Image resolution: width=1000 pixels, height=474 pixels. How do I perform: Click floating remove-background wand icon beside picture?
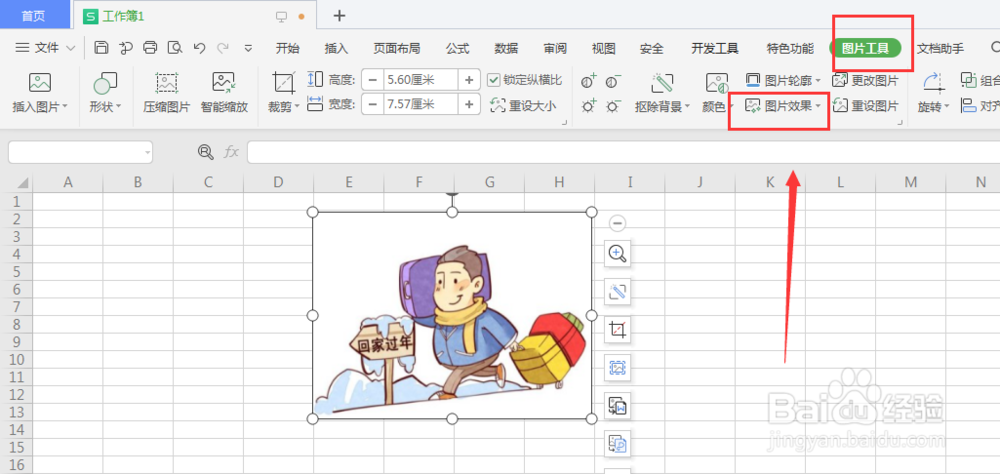tap(617, 292)
